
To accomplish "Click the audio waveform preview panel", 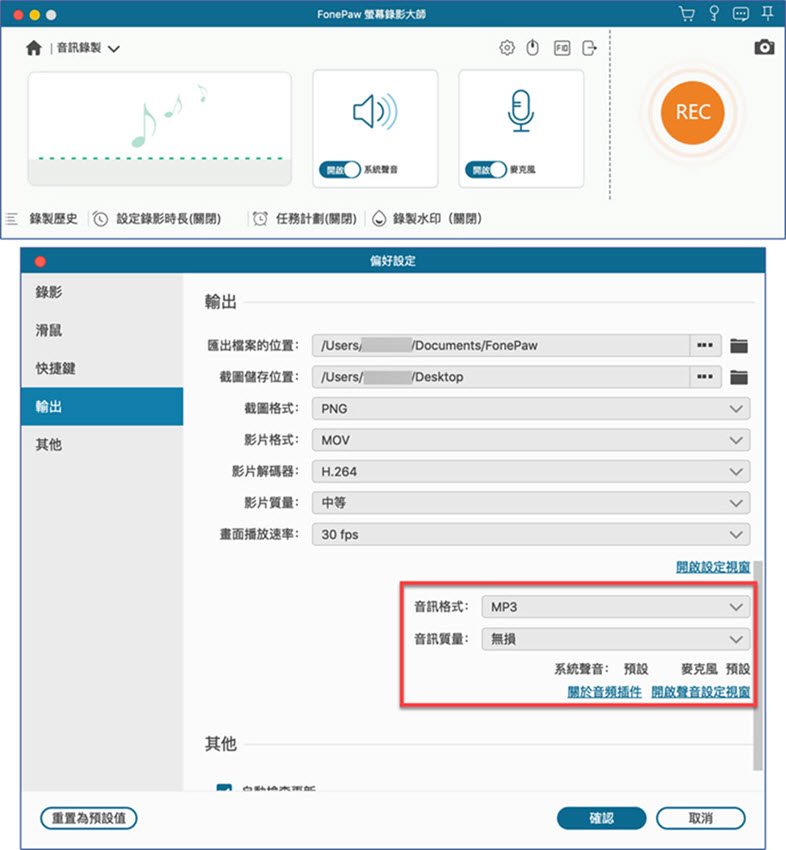I will [x=160, y=129].
